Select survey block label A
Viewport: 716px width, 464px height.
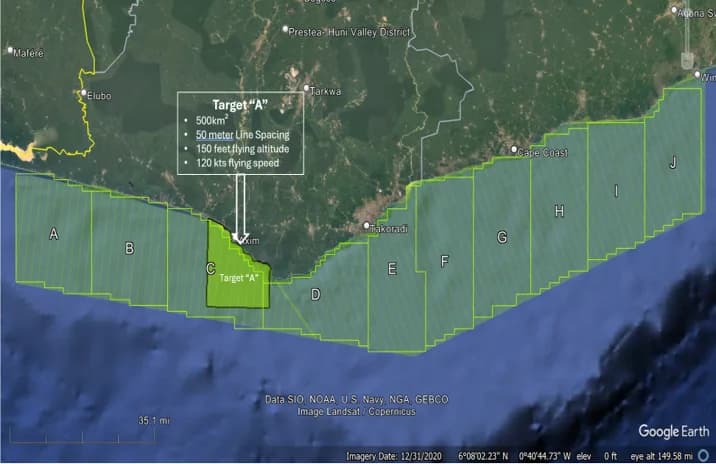(54, 234)
